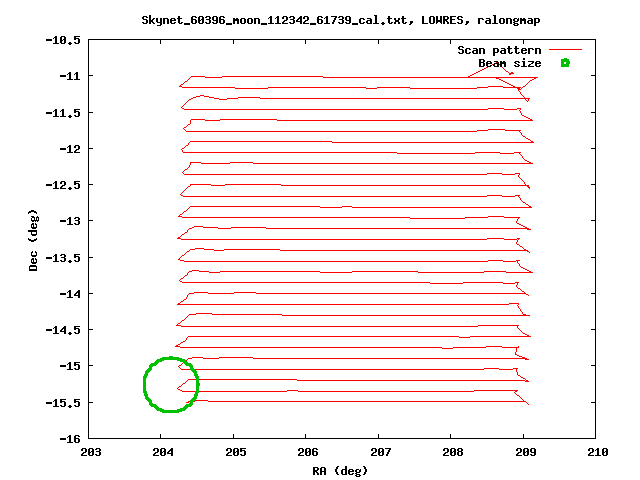640x480 pixels.
Task: Click the 'RA (deg)' x-axis label
Action: coord(340,471)
